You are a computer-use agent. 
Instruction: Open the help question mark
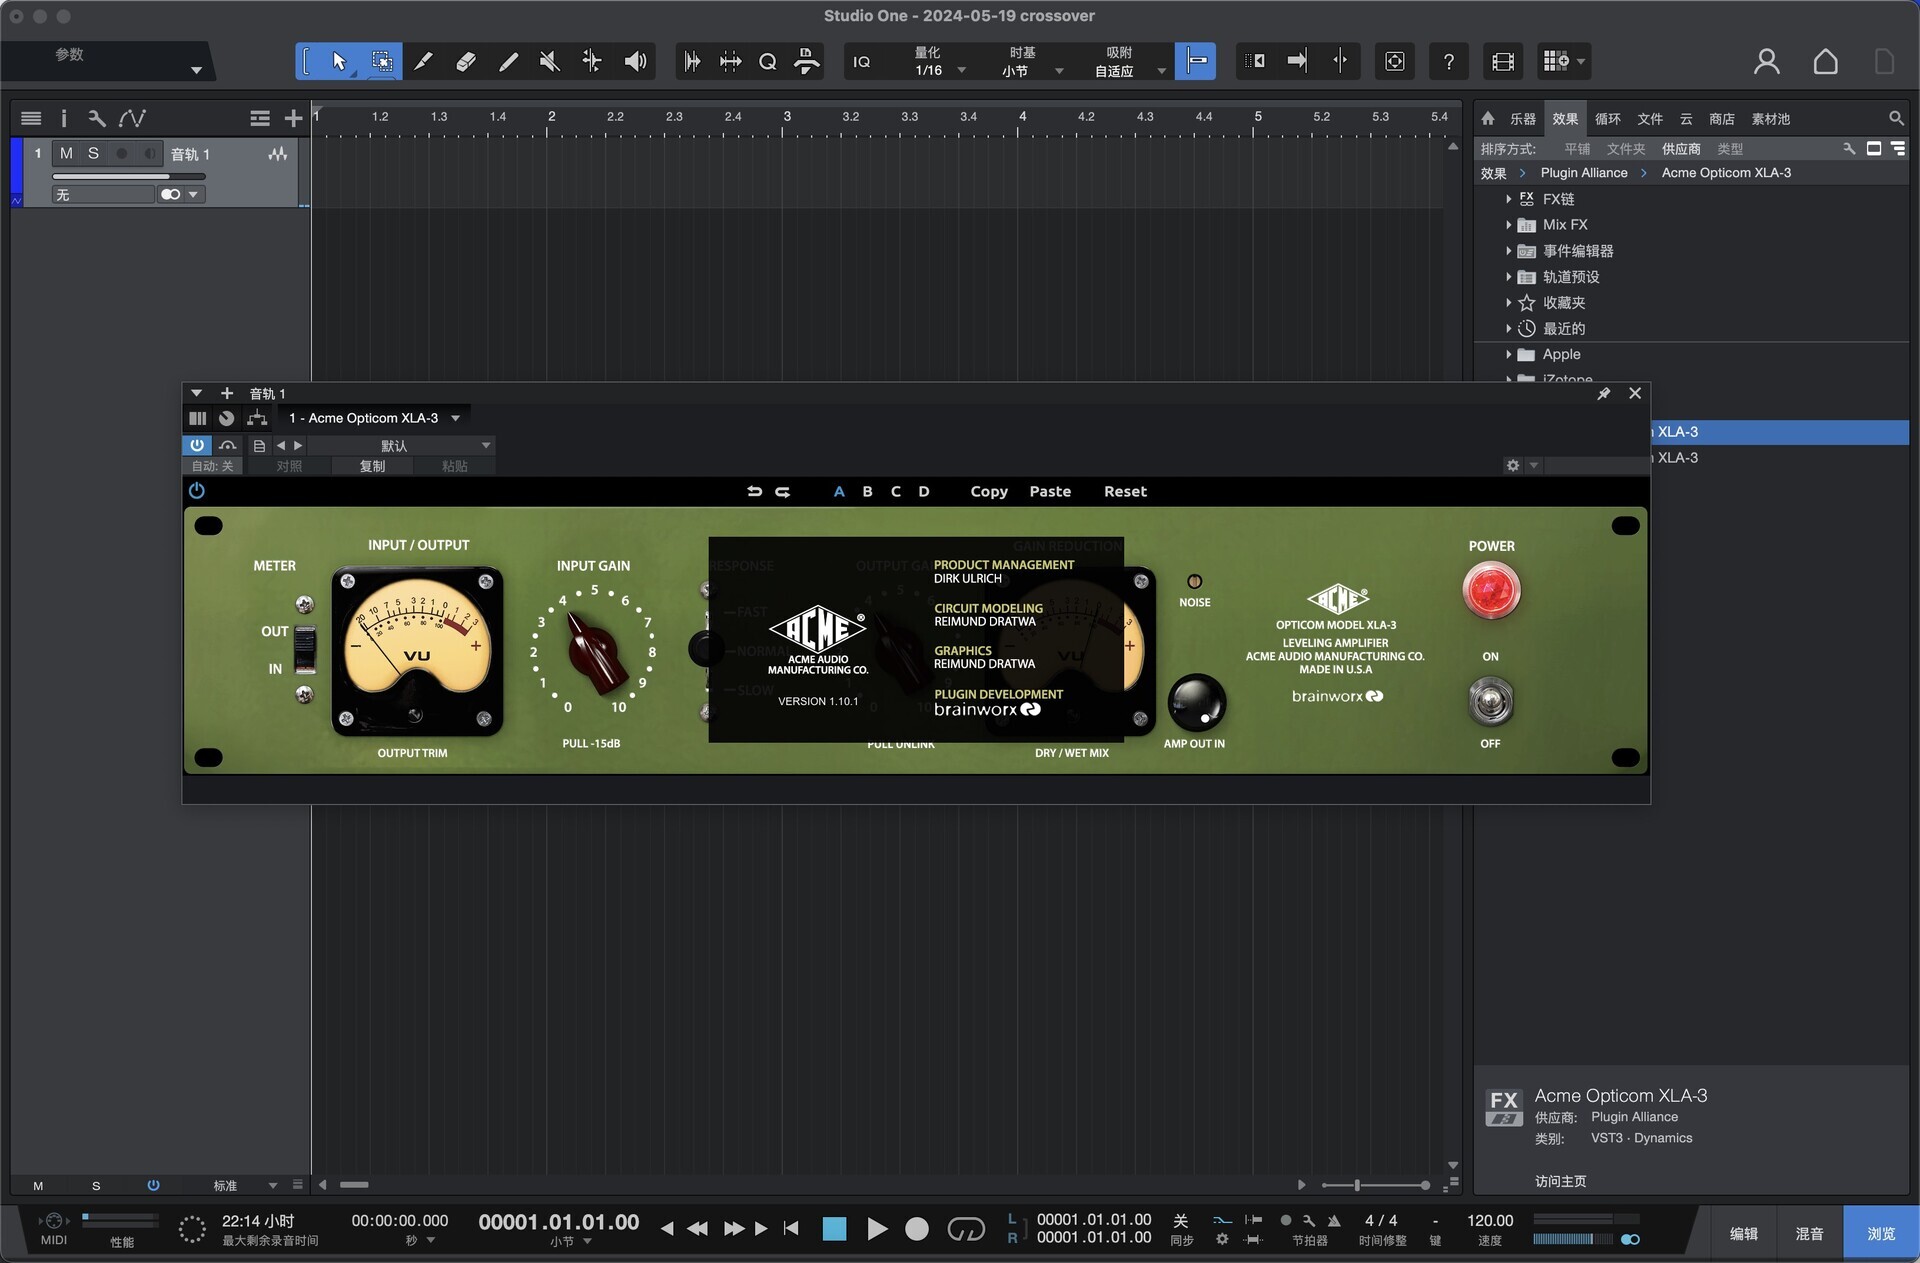pos(1448,62)
